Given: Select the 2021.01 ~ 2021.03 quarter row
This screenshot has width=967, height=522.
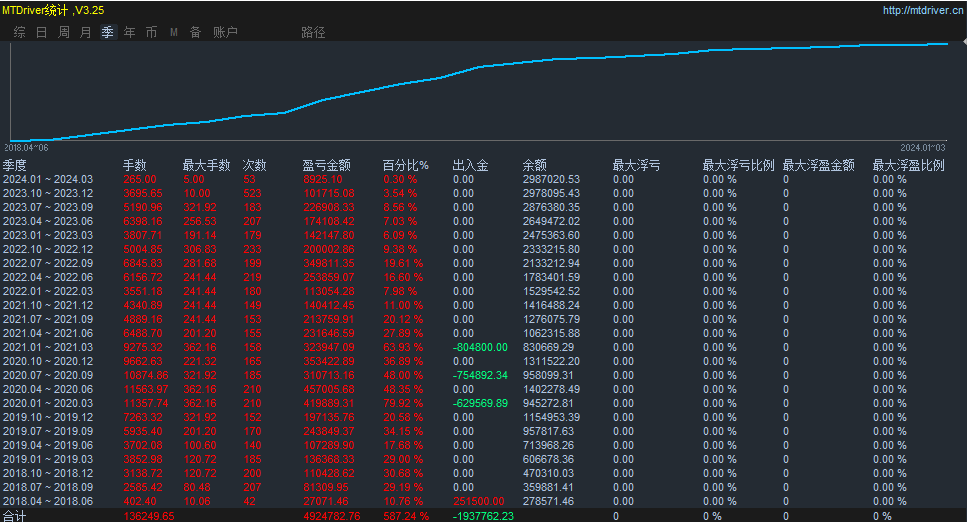Looking at the screenshot, I should [484, 347].
